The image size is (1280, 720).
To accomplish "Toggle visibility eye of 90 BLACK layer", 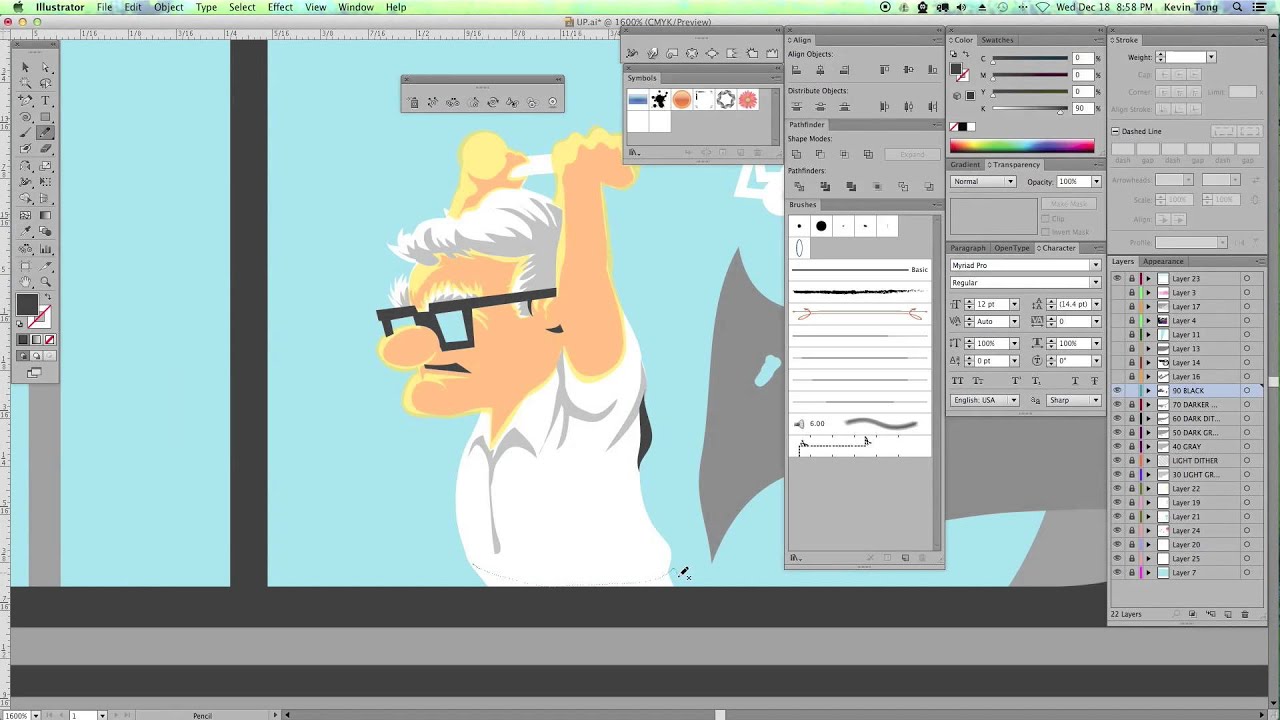I will [1117, 391].
